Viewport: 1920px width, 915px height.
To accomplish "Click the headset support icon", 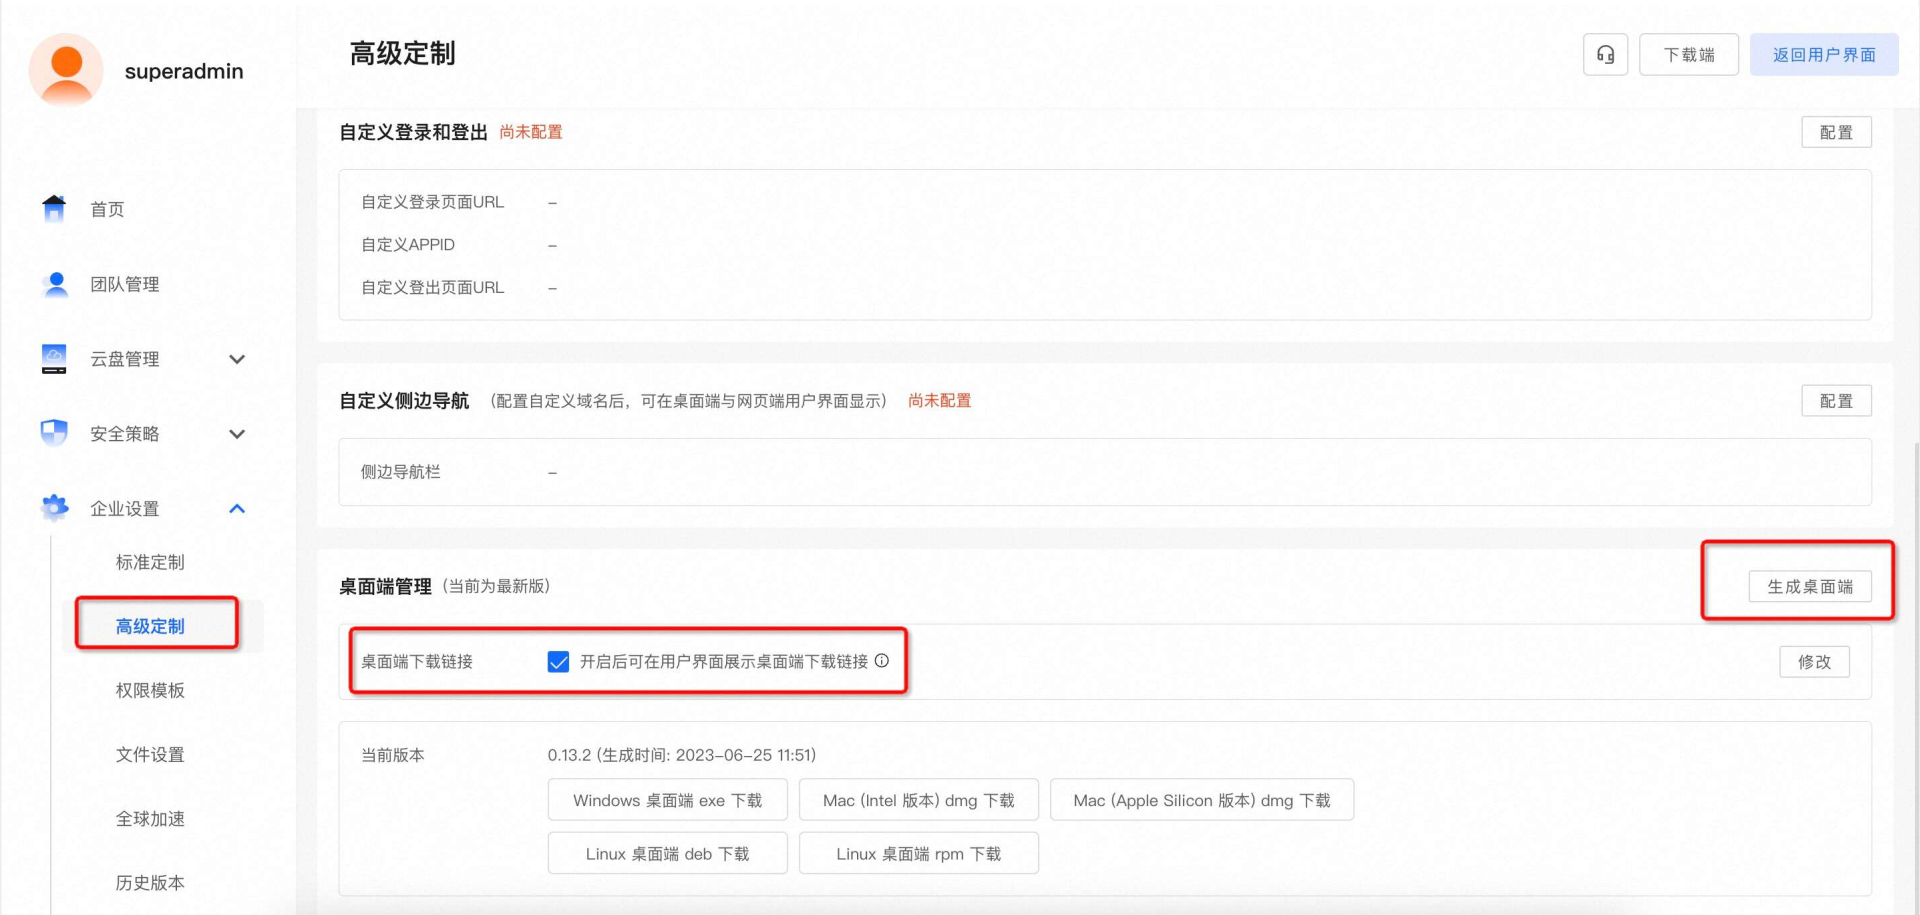I will point(1605,55).
